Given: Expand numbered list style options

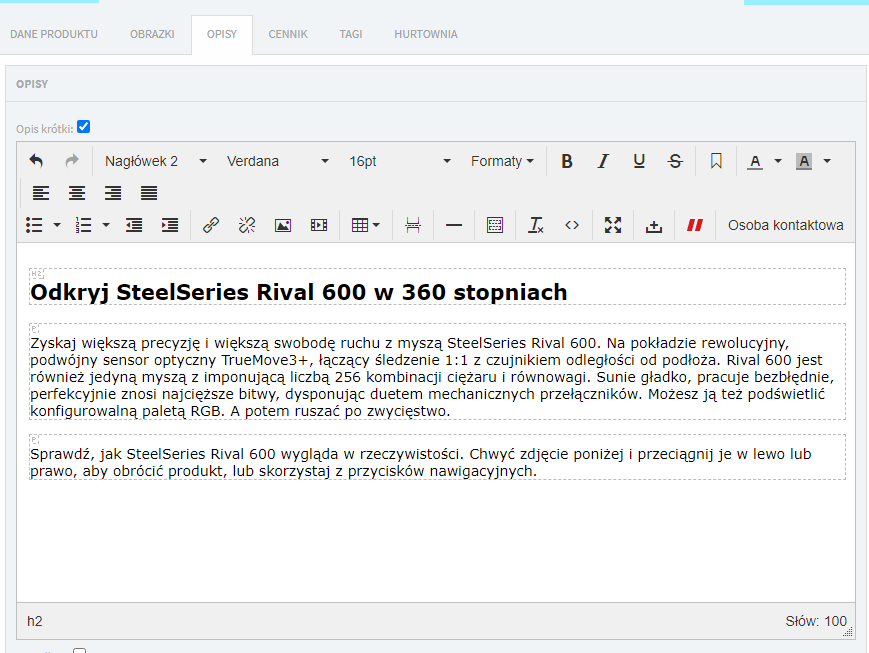Looking at the screenshot, I should pyautogui.click(x=106, y=225).
